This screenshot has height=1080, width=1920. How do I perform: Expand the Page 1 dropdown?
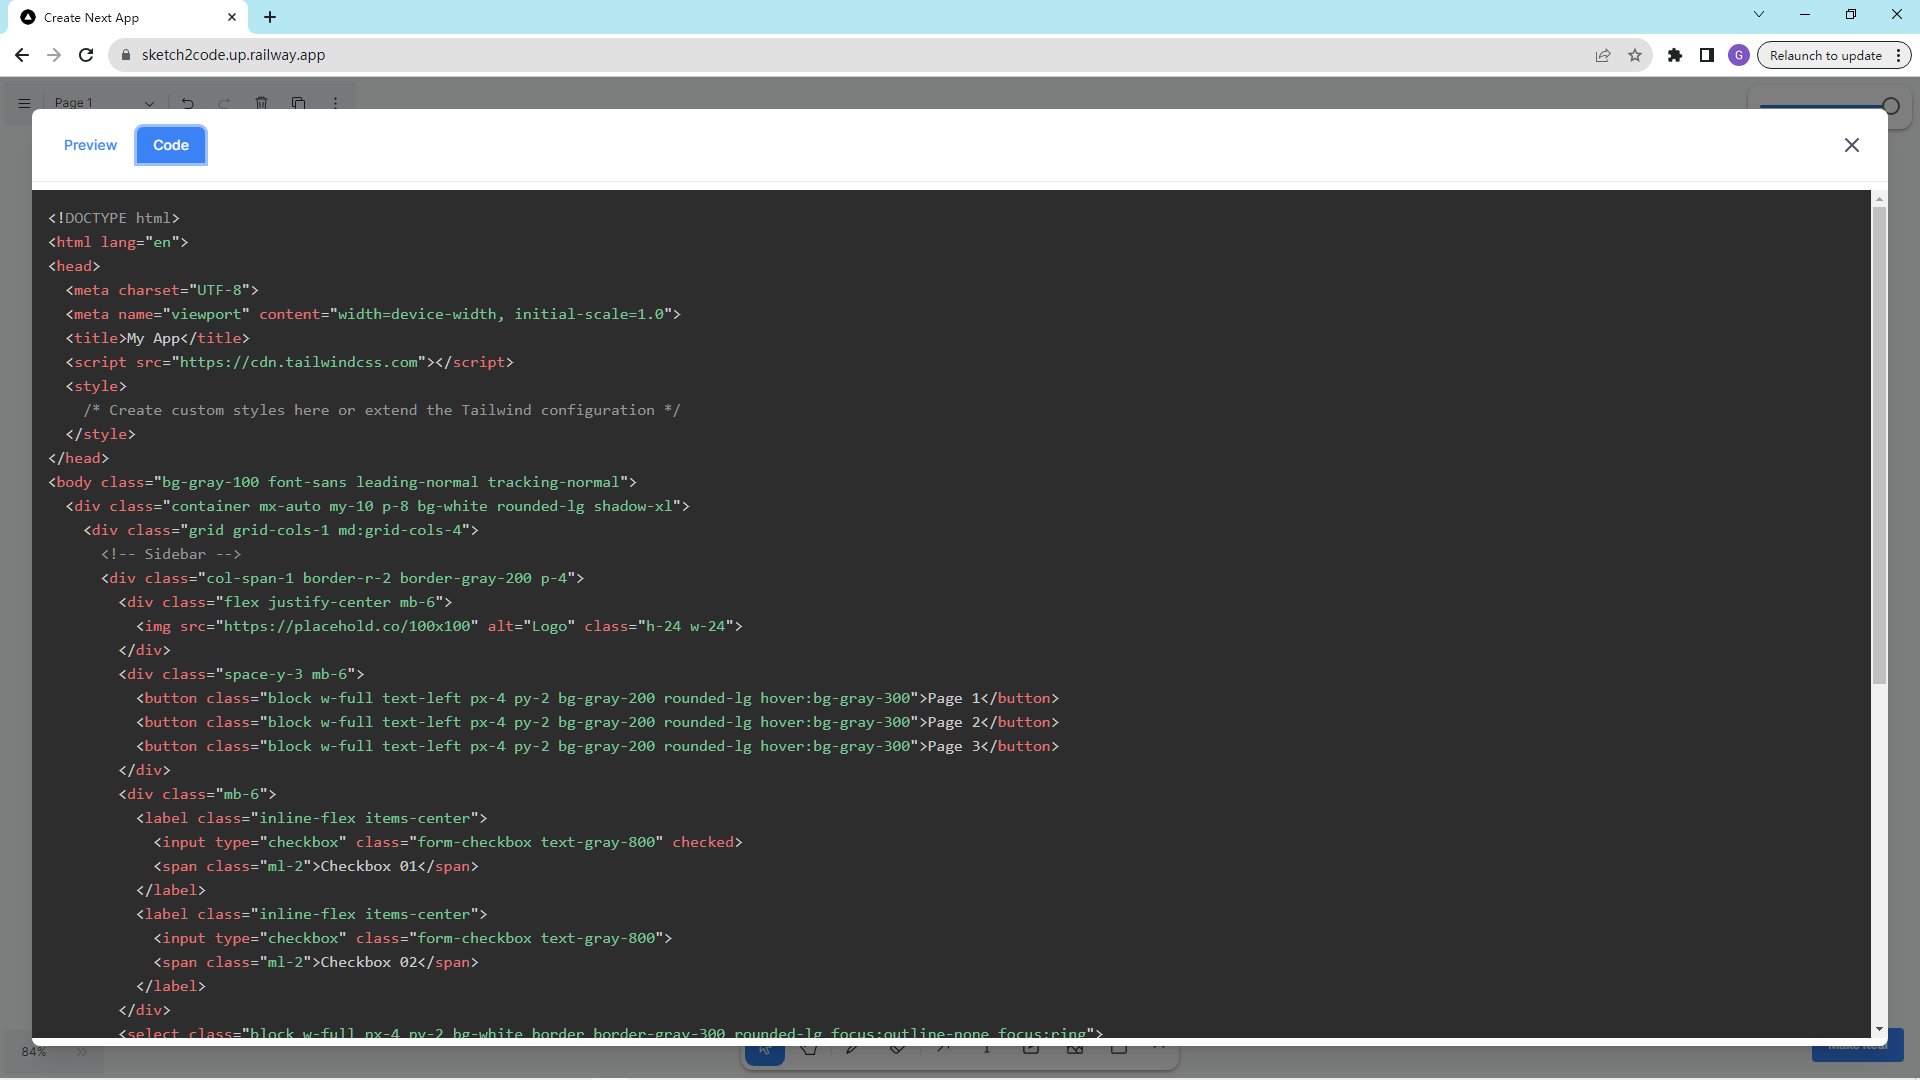point(149,103)
